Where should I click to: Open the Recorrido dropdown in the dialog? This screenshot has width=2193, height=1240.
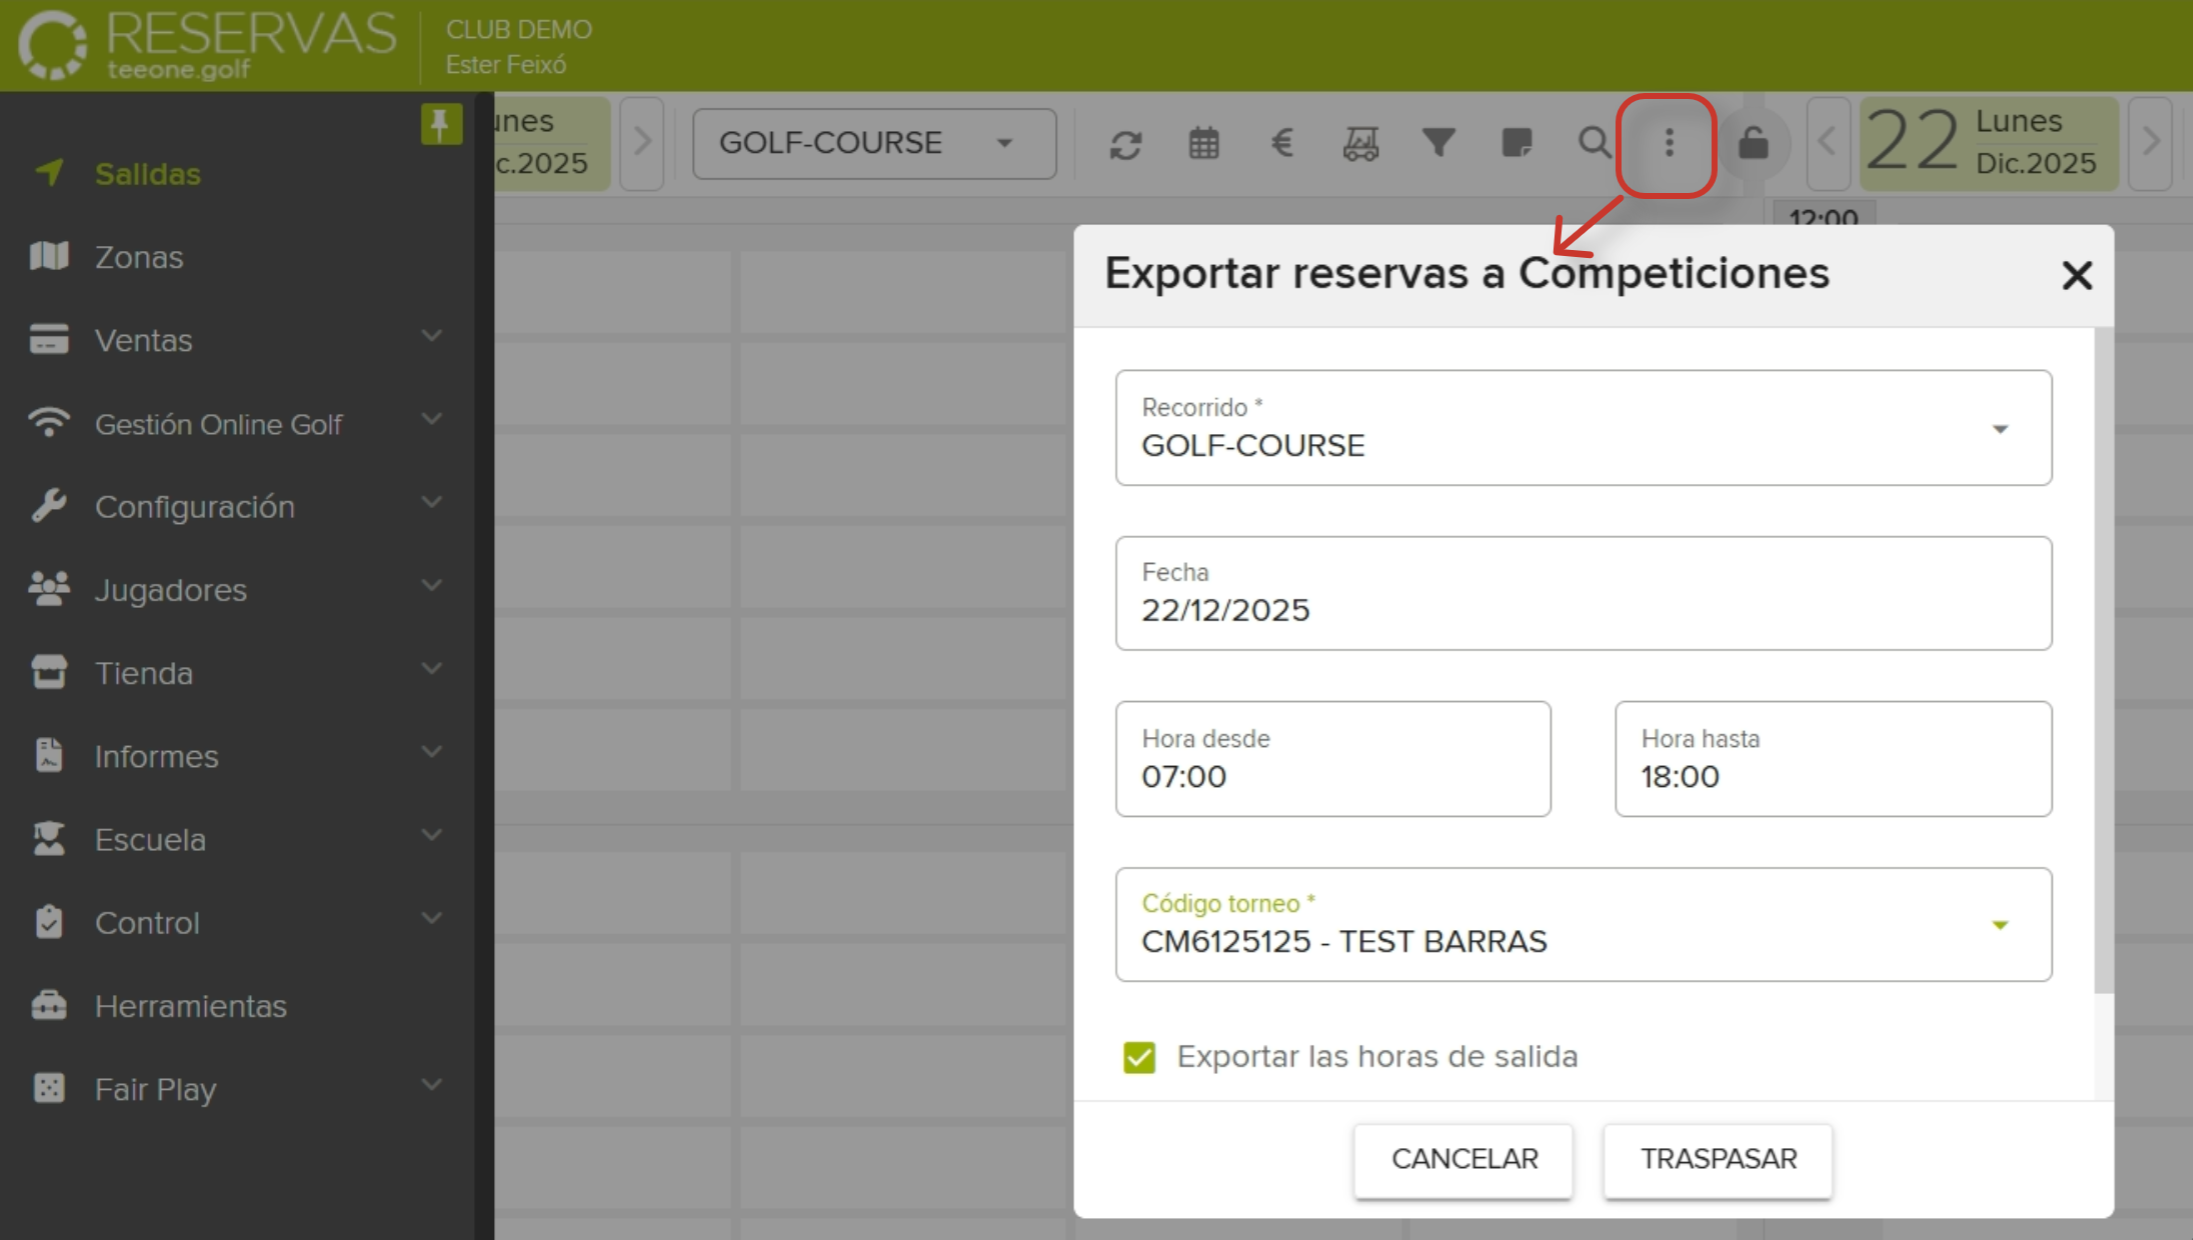coord(2000,428)
